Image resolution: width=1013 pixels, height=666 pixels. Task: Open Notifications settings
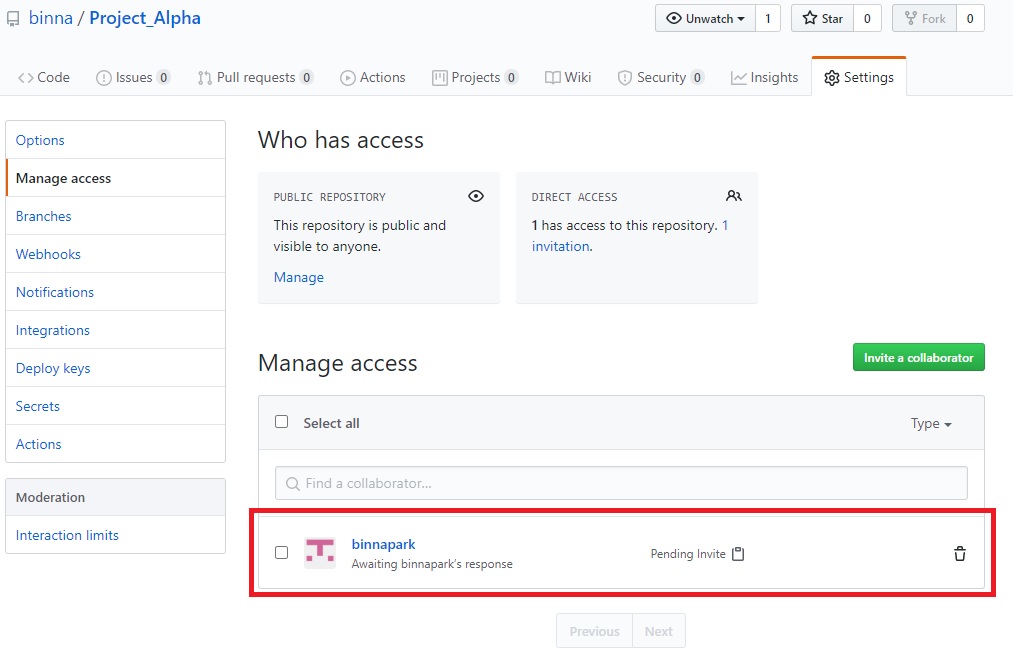116,292
